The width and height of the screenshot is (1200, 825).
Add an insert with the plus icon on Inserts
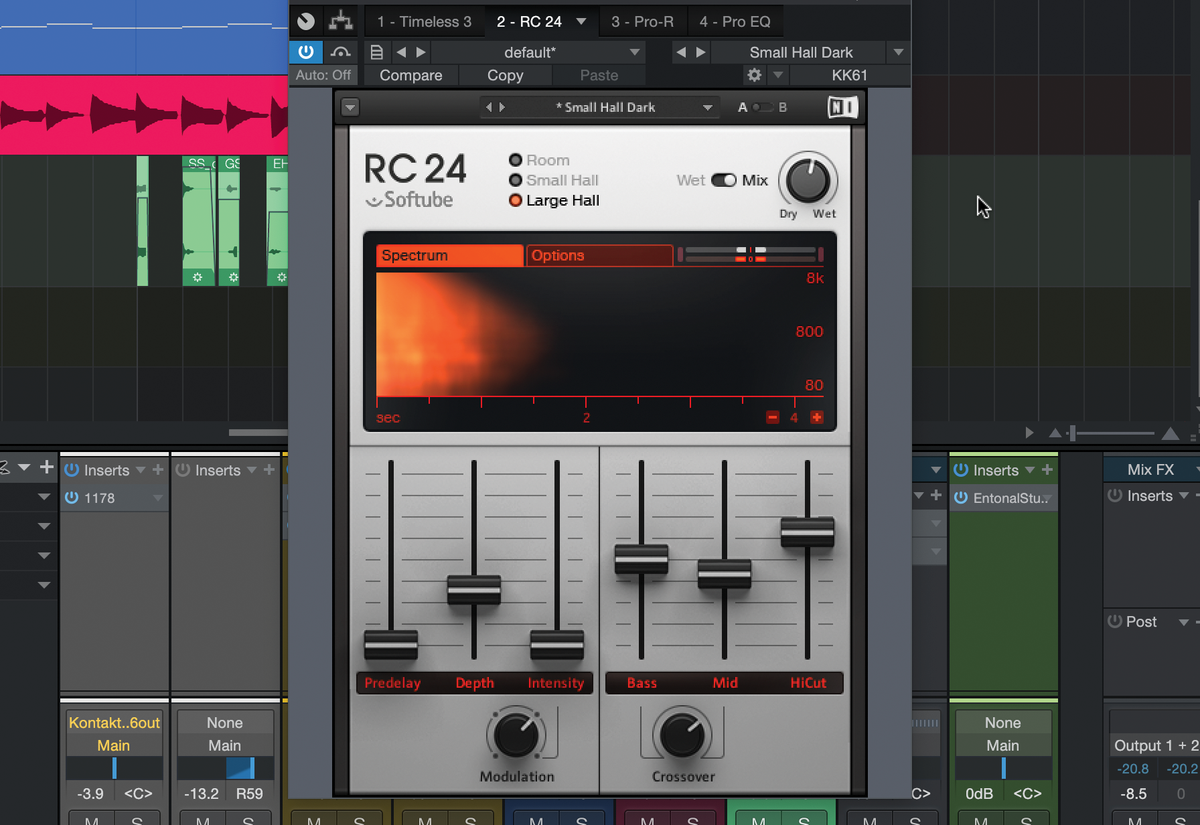[x=1046, y=469]
